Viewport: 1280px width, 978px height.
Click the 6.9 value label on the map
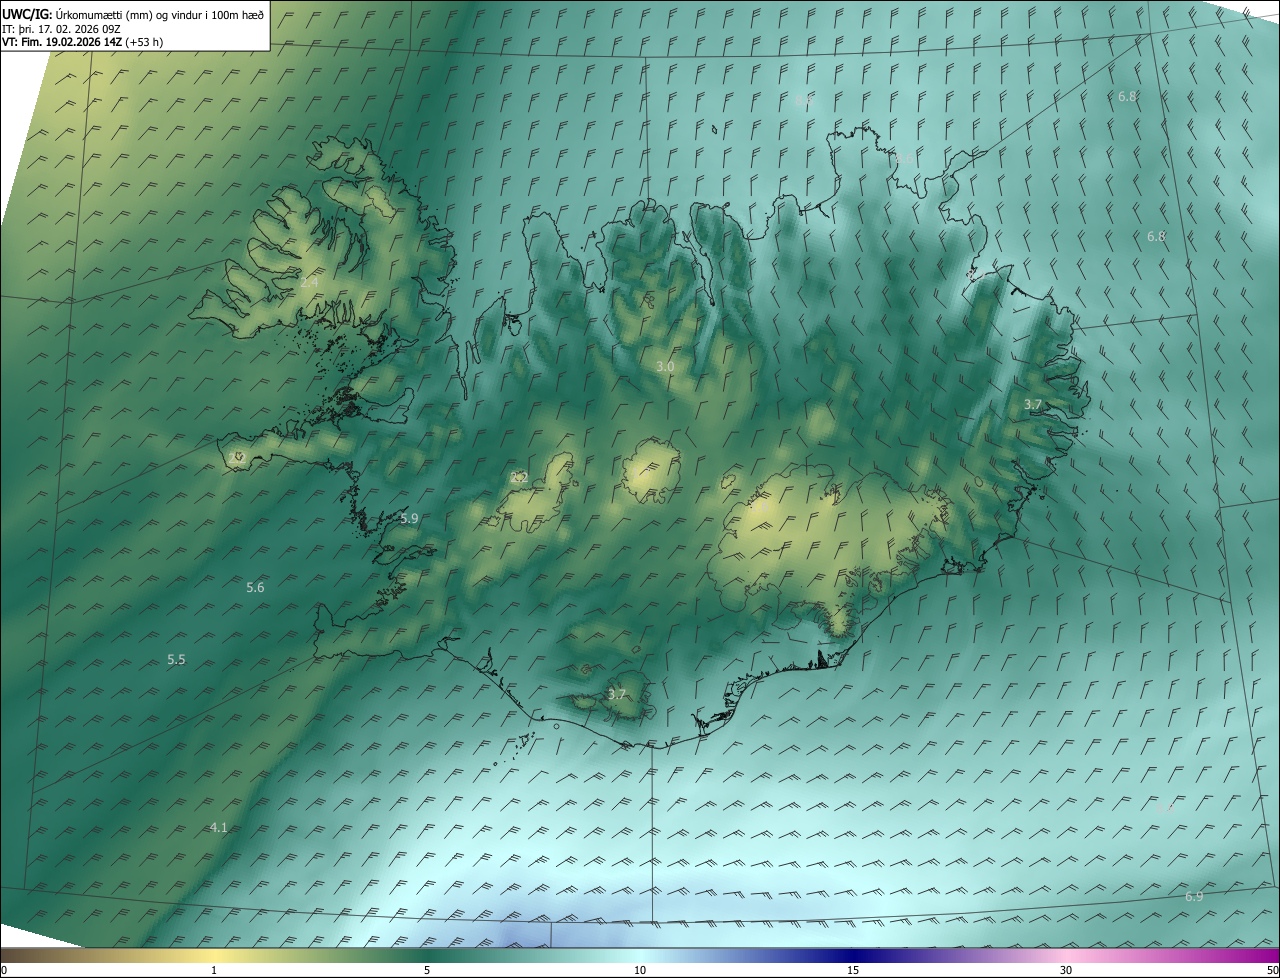[1194, 897]
